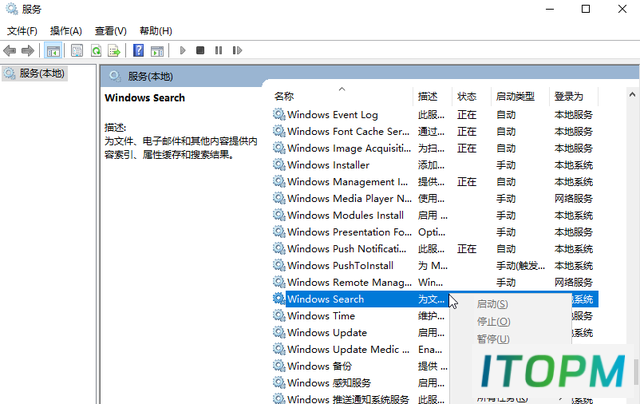
Task: Click the gear icon beside Windows Update Medic
Action: click(x=279, y=349)
